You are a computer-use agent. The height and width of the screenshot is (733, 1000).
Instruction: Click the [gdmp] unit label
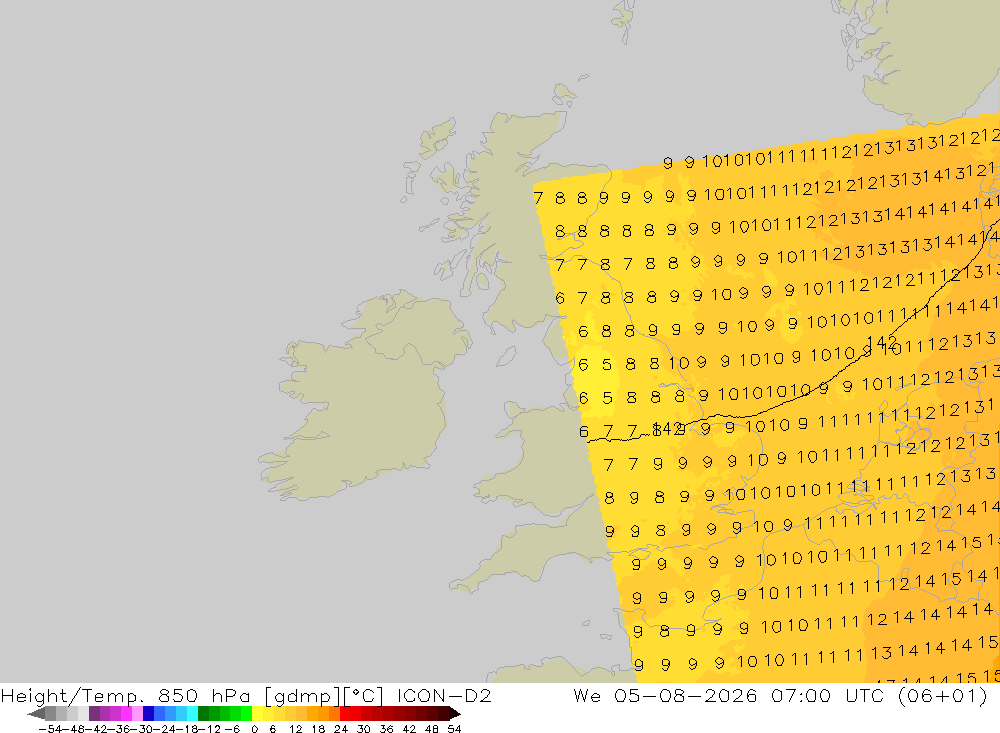click(303, 696)
